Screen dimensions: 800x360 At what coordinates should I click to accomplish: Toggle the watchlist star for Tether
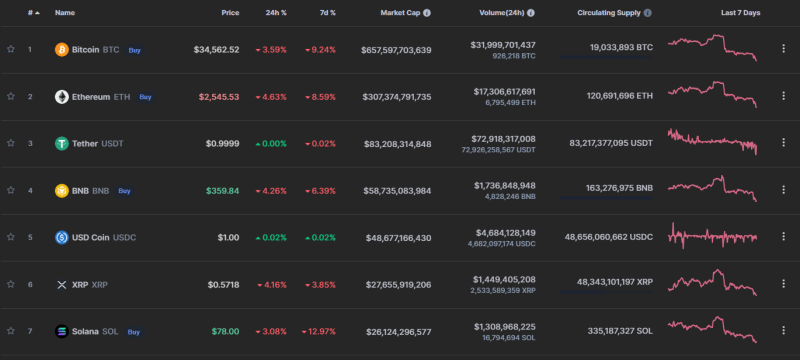[x=11, y=143]
